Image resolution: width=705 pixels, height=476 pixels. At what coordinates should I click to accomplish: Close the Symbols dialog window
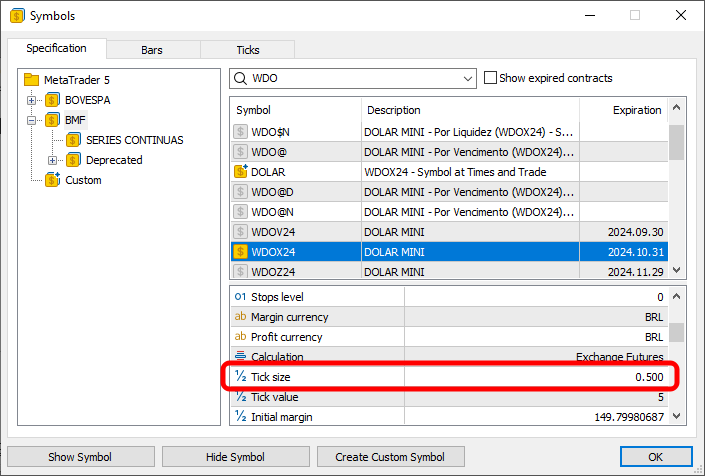click(x=681, y=15)
